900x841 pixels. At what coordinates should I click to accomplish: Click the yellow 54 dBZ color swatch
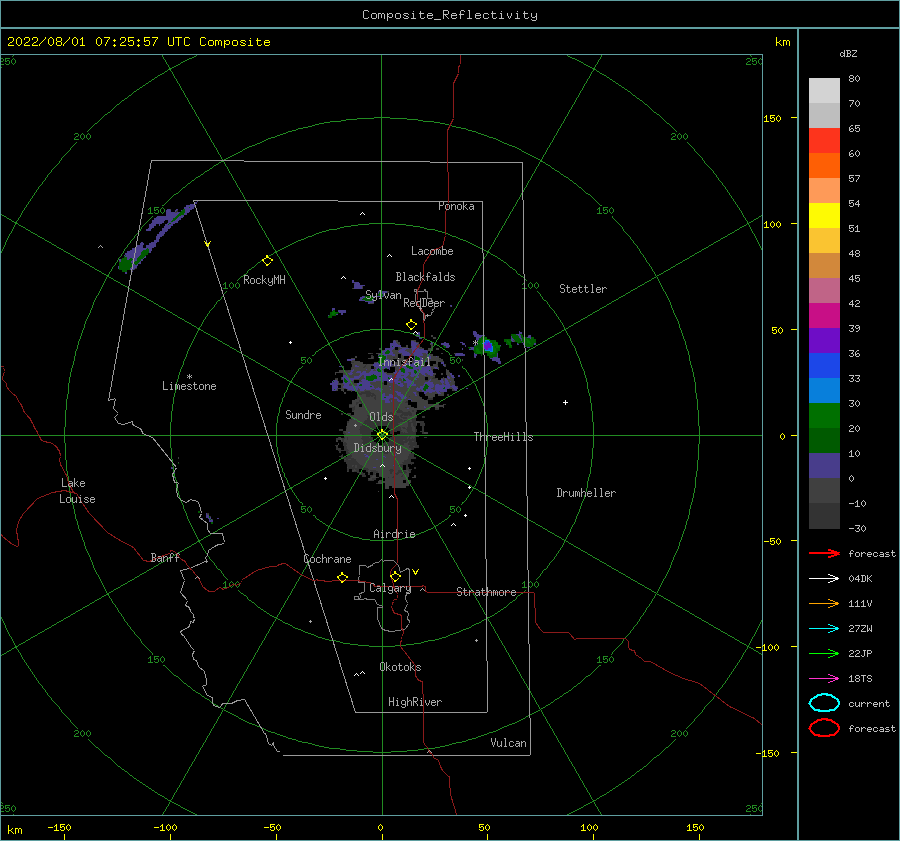[x=824, y=216]
